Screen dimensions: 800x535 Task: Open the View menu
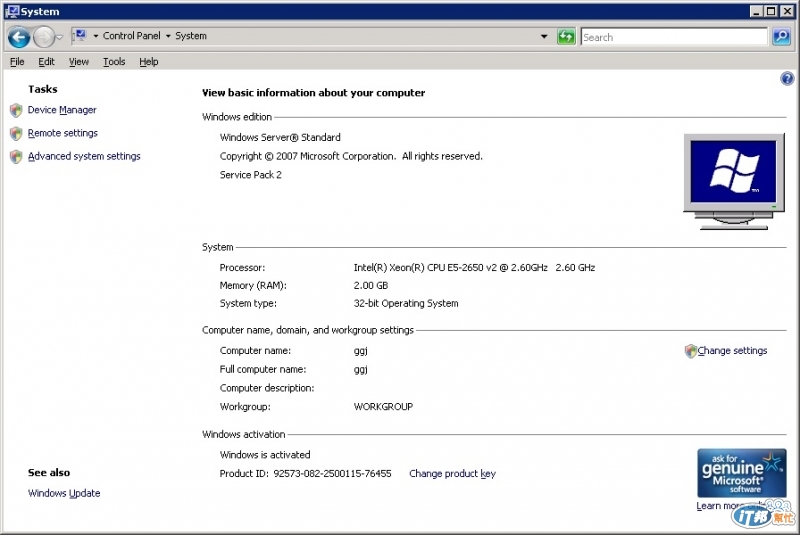click(79, 62)
